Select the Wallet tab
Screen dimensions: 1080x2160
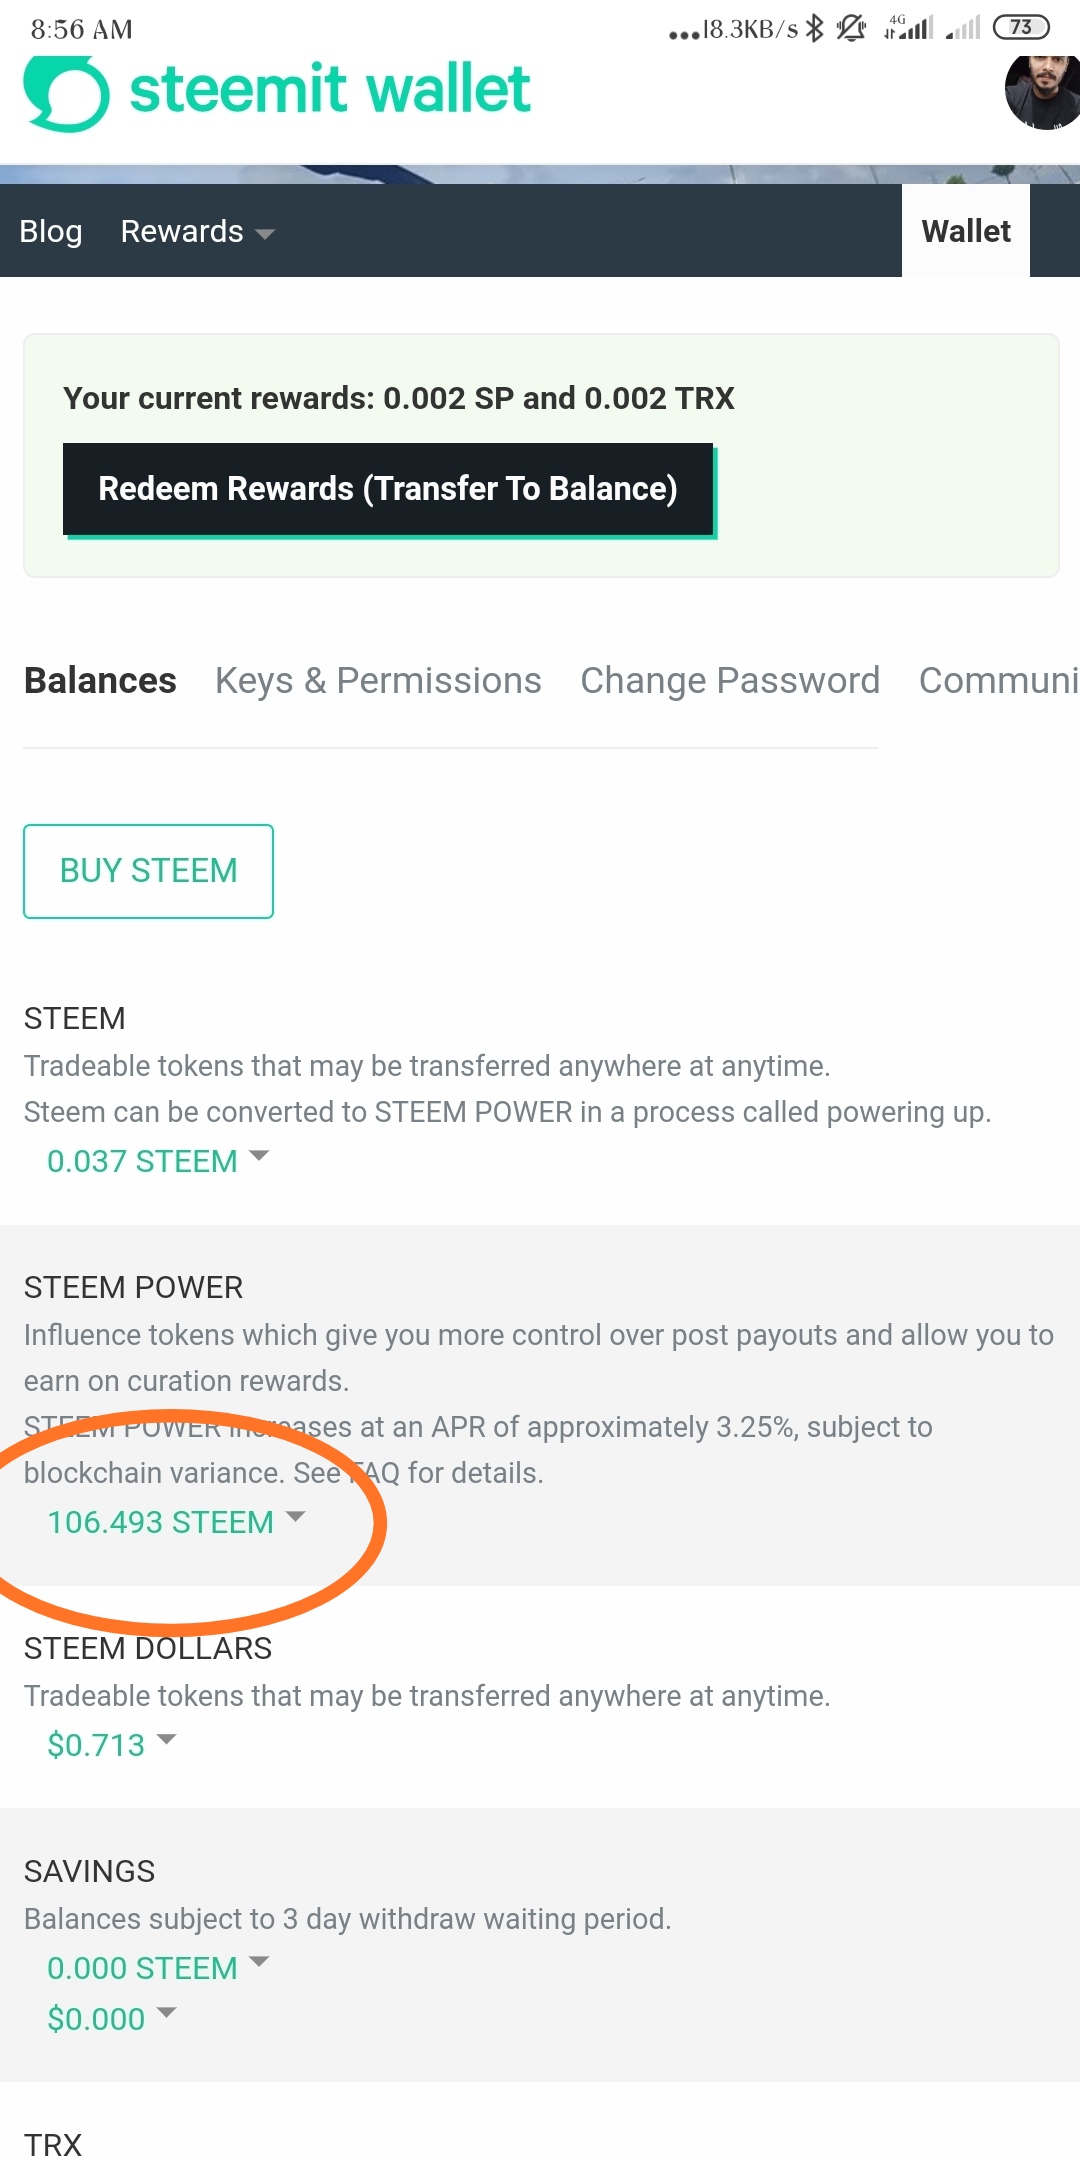point(966,231)
